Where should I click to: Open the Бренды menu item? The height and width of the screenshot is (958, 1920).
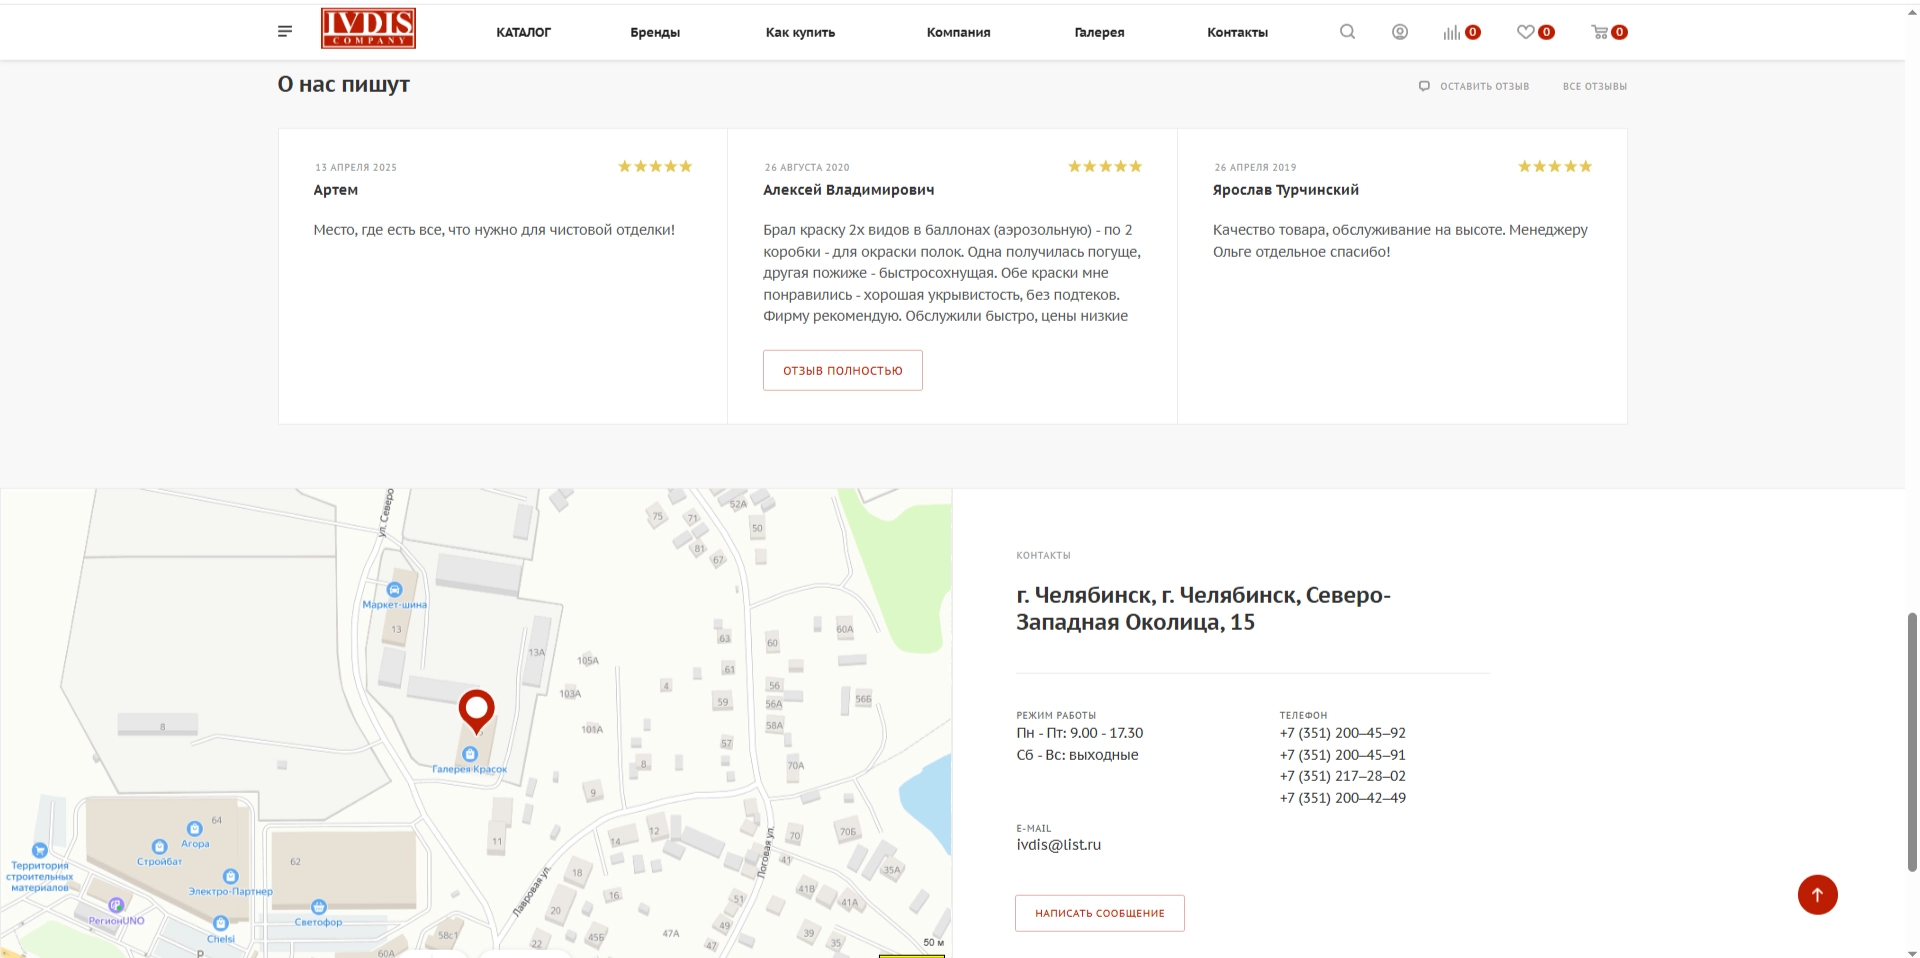click(x=655, y=32)
